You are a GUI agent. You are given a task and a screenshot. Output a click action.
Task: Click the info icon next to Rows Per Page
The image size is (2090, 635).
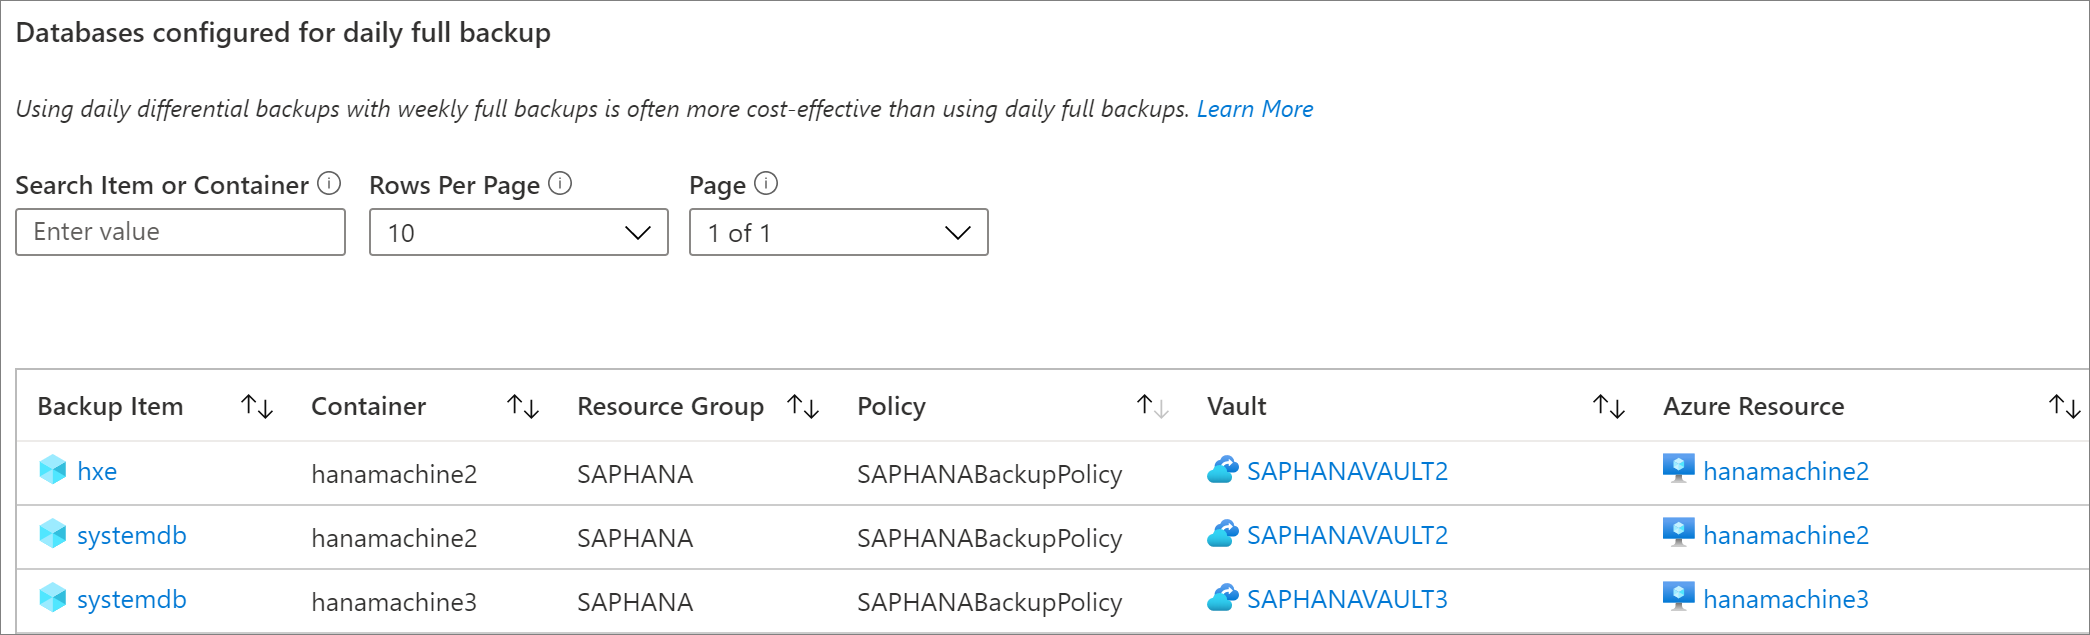(x=560, y=184)
